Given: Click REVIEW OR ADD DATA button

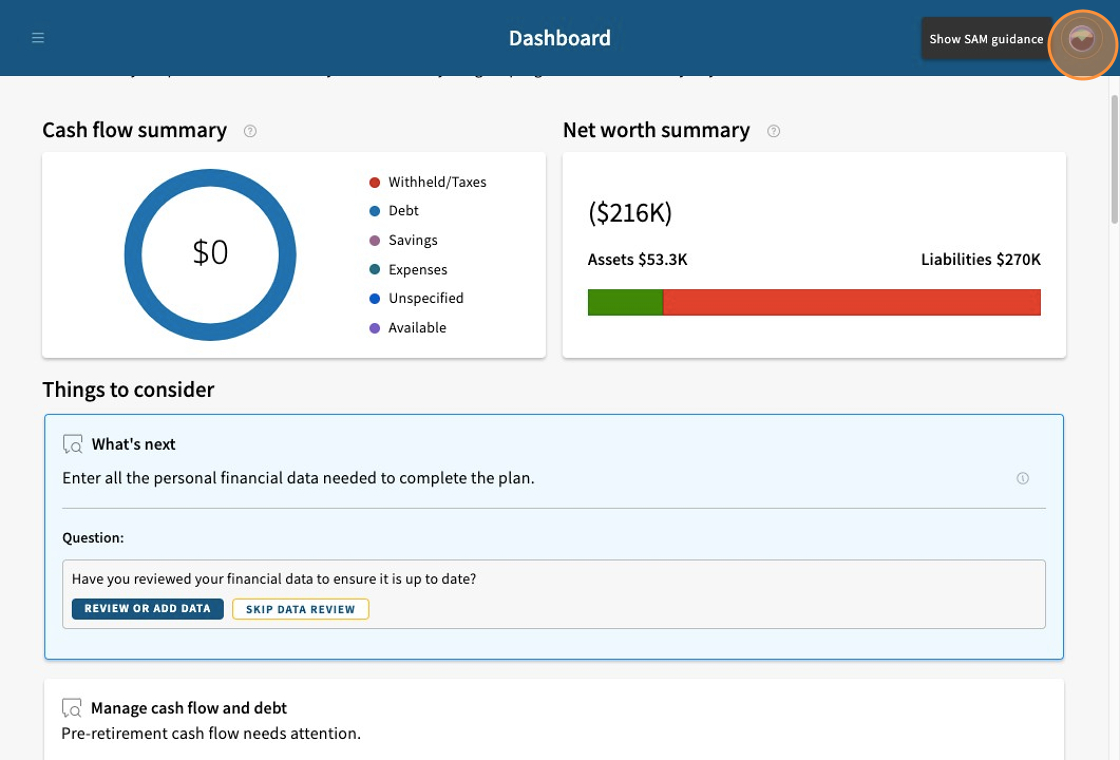Looking at the screenshot, I should (x=148, y=609).
